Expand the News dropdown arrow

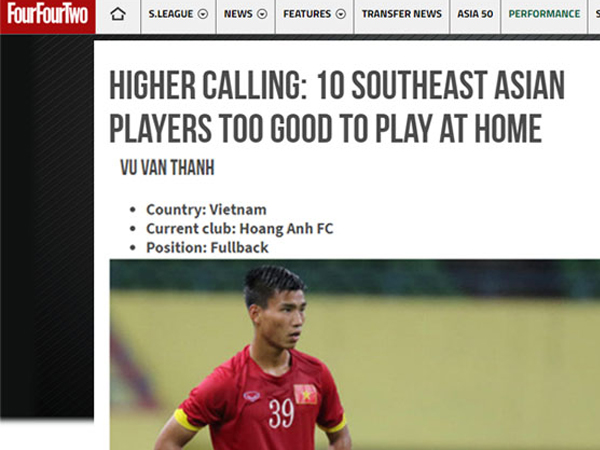(262, 14)
